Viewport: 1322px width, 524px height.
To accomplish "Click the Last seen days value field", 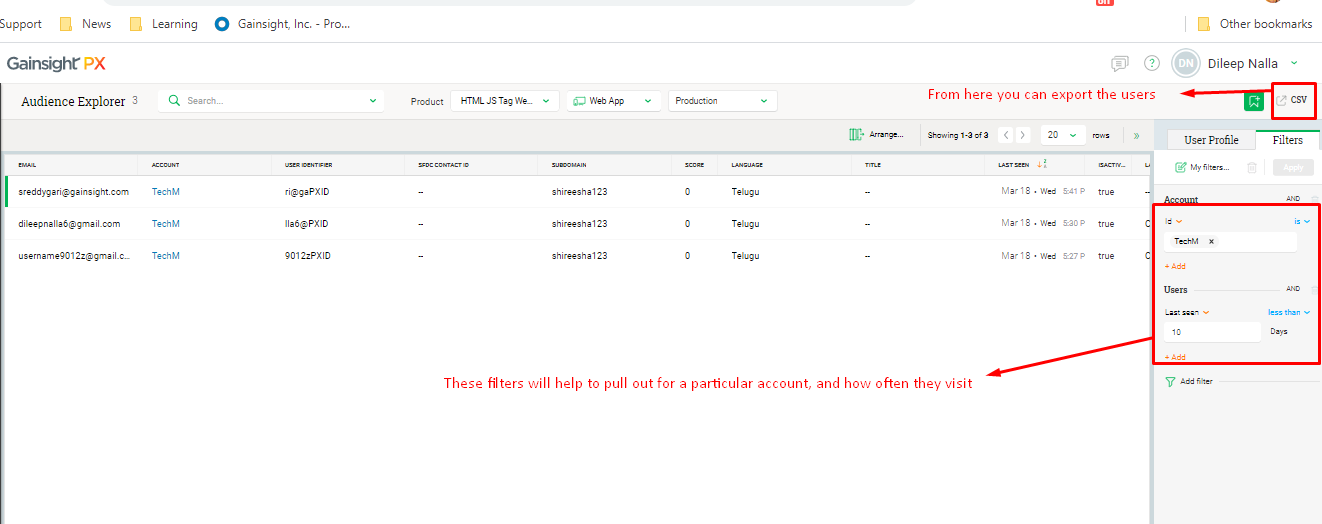I will pos(1213,332).
